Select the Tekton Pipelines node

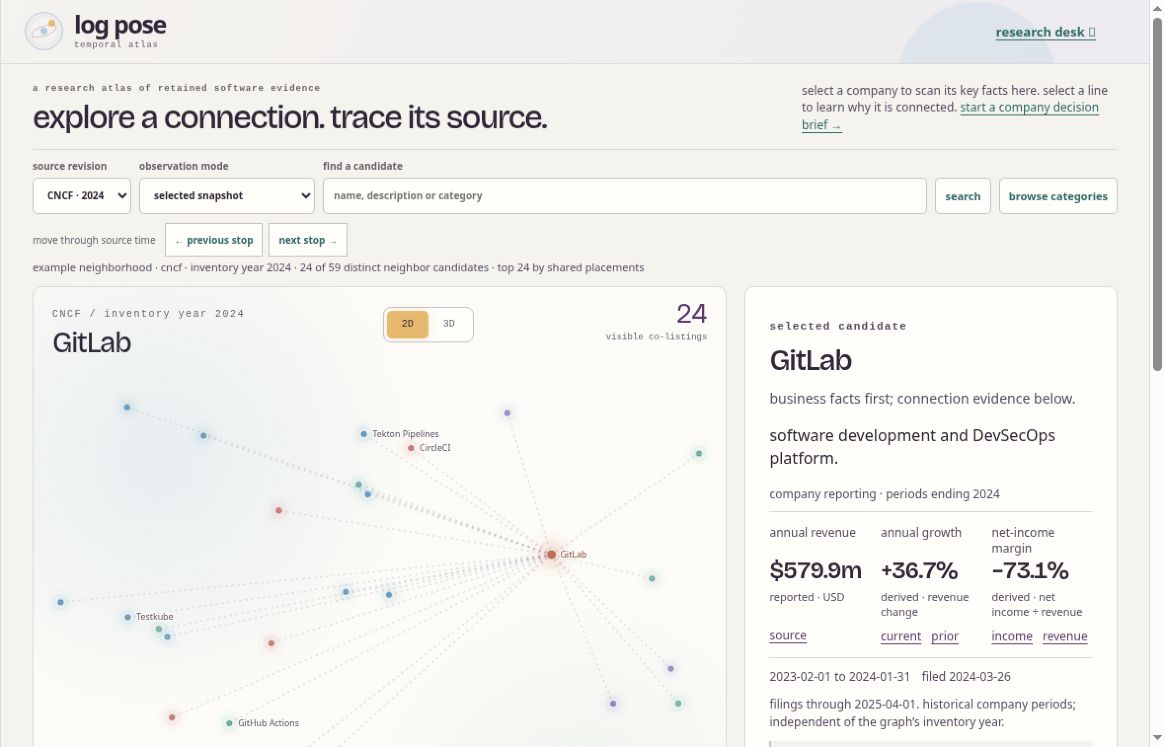point(363,434)
